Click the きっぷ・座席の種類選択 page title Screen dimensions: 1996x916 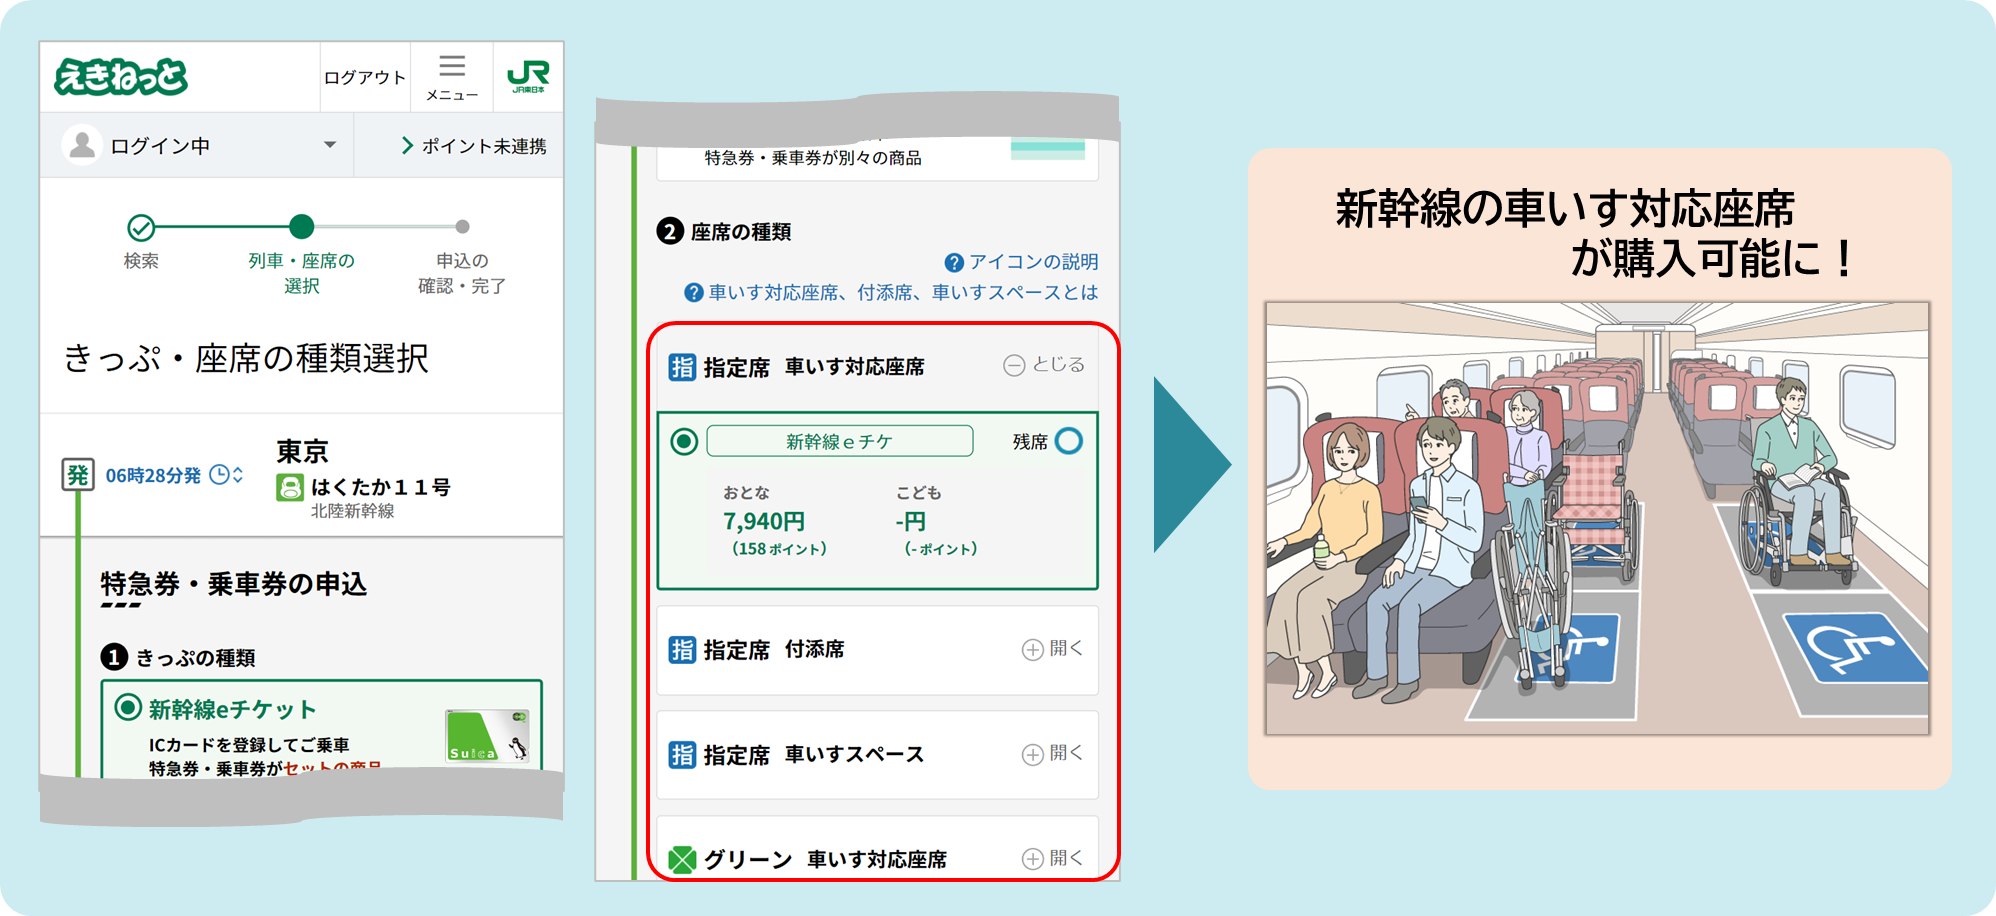click(246, 358)
